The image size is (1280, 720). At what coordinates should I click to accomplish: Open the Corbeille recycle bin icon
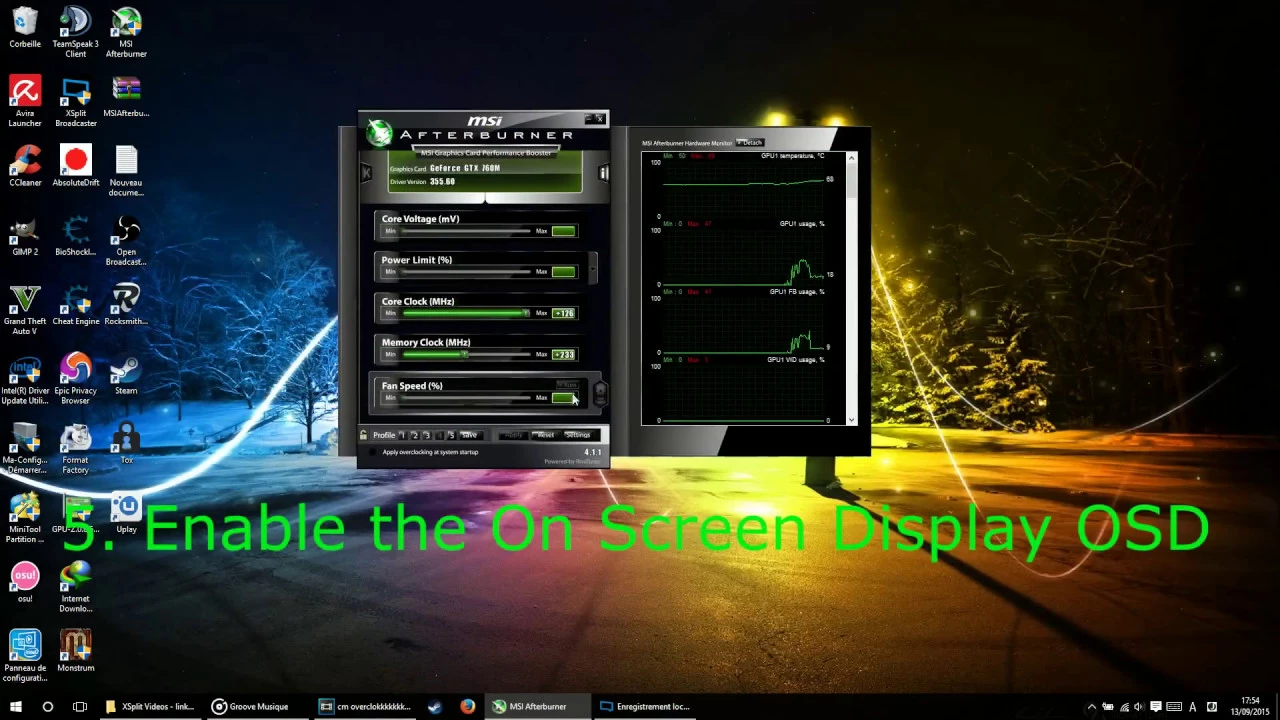click(25, 28)
